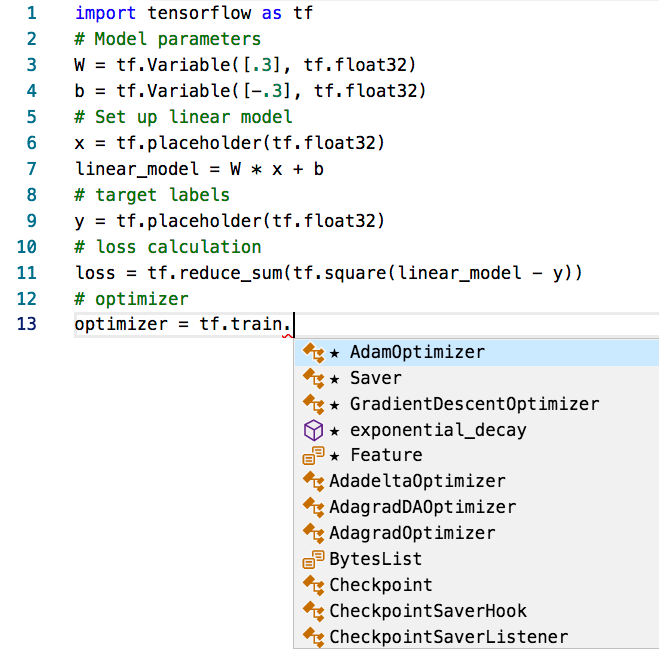Pick CheckpointSaverHook from the list
Screen dimensions: 659x653
tap(477, 611)
